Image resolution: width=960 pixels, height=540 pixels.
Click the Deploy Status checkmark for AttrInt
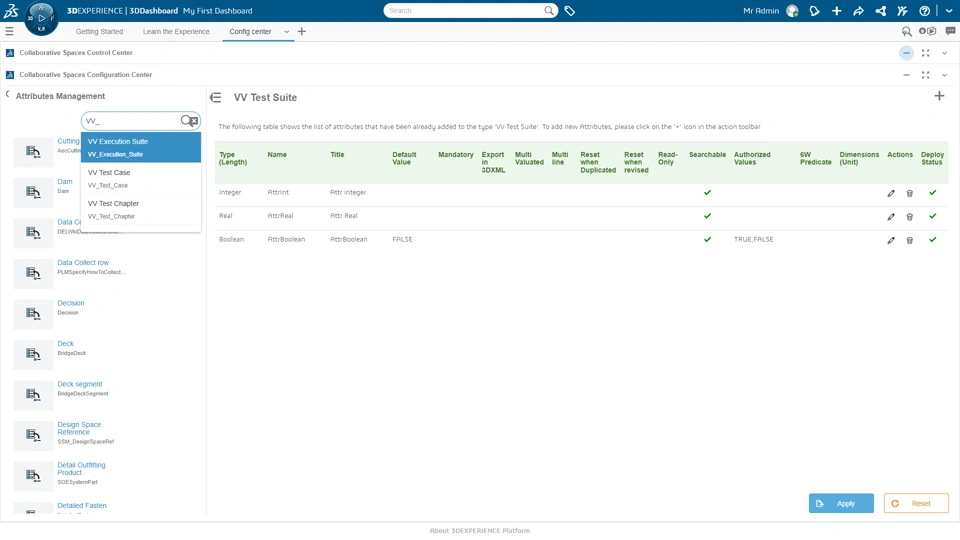(932, 193)
